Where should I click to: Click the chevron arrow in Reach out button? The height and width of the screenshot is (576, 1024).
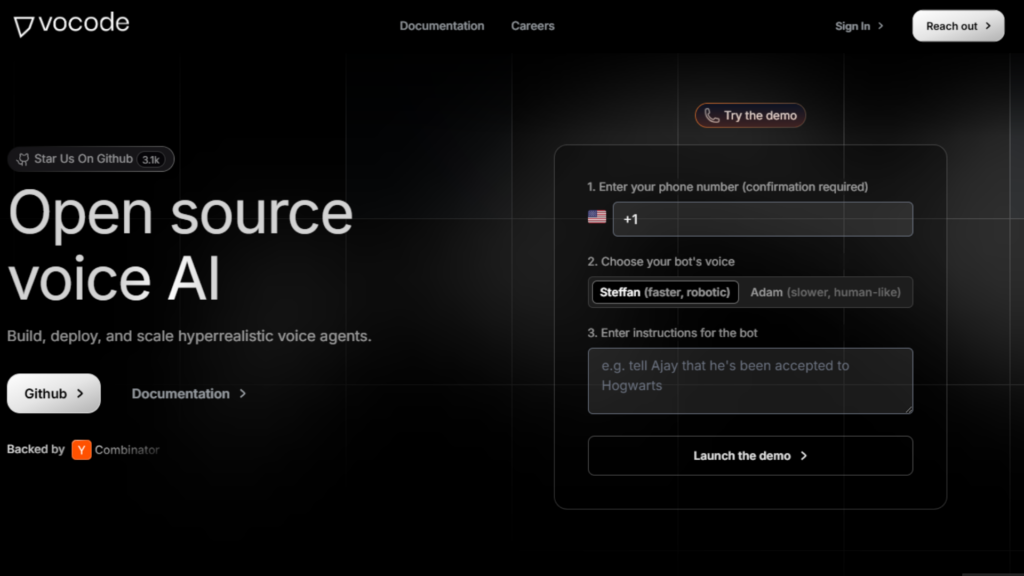tap(988, 26)
